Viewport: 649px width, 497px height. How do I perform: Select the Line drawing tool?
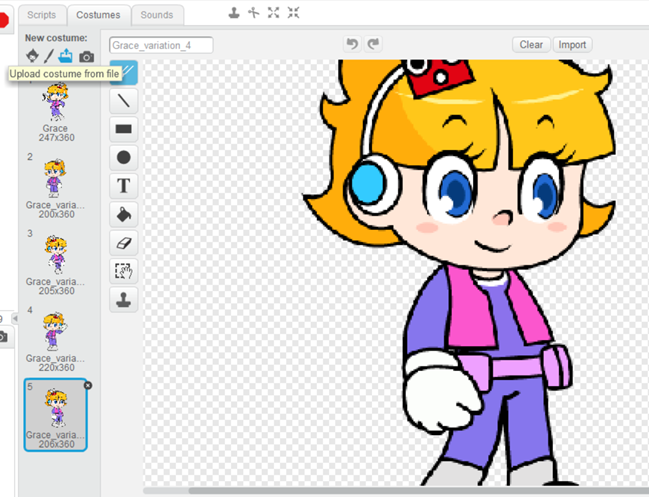(124, 100)
